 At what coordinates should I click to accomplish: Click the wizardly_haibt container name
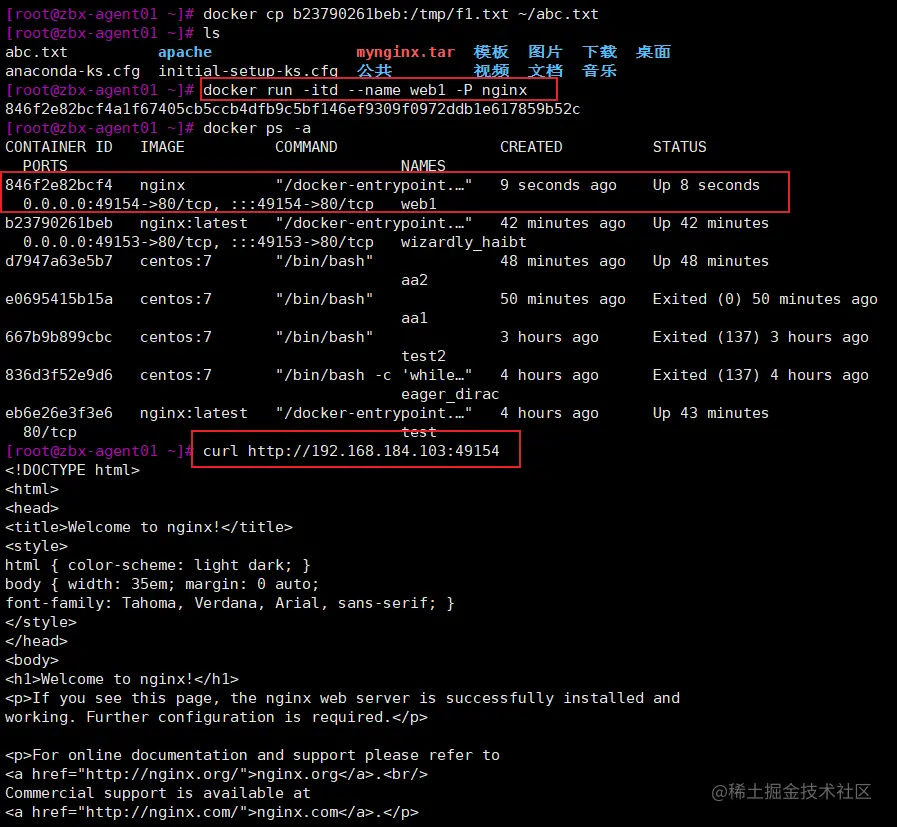pos(463,242)
